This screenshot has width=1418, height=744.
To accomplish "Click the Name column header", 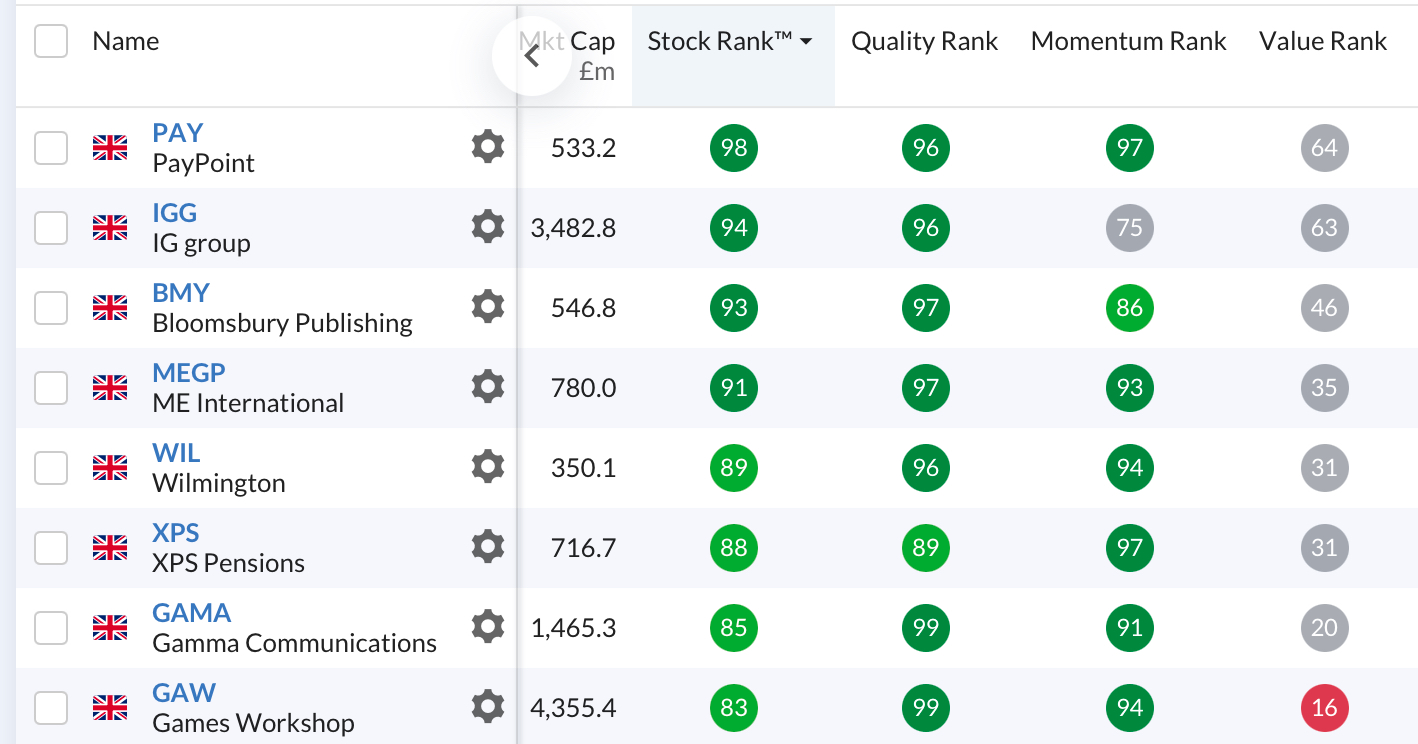I will coord(126,41).
